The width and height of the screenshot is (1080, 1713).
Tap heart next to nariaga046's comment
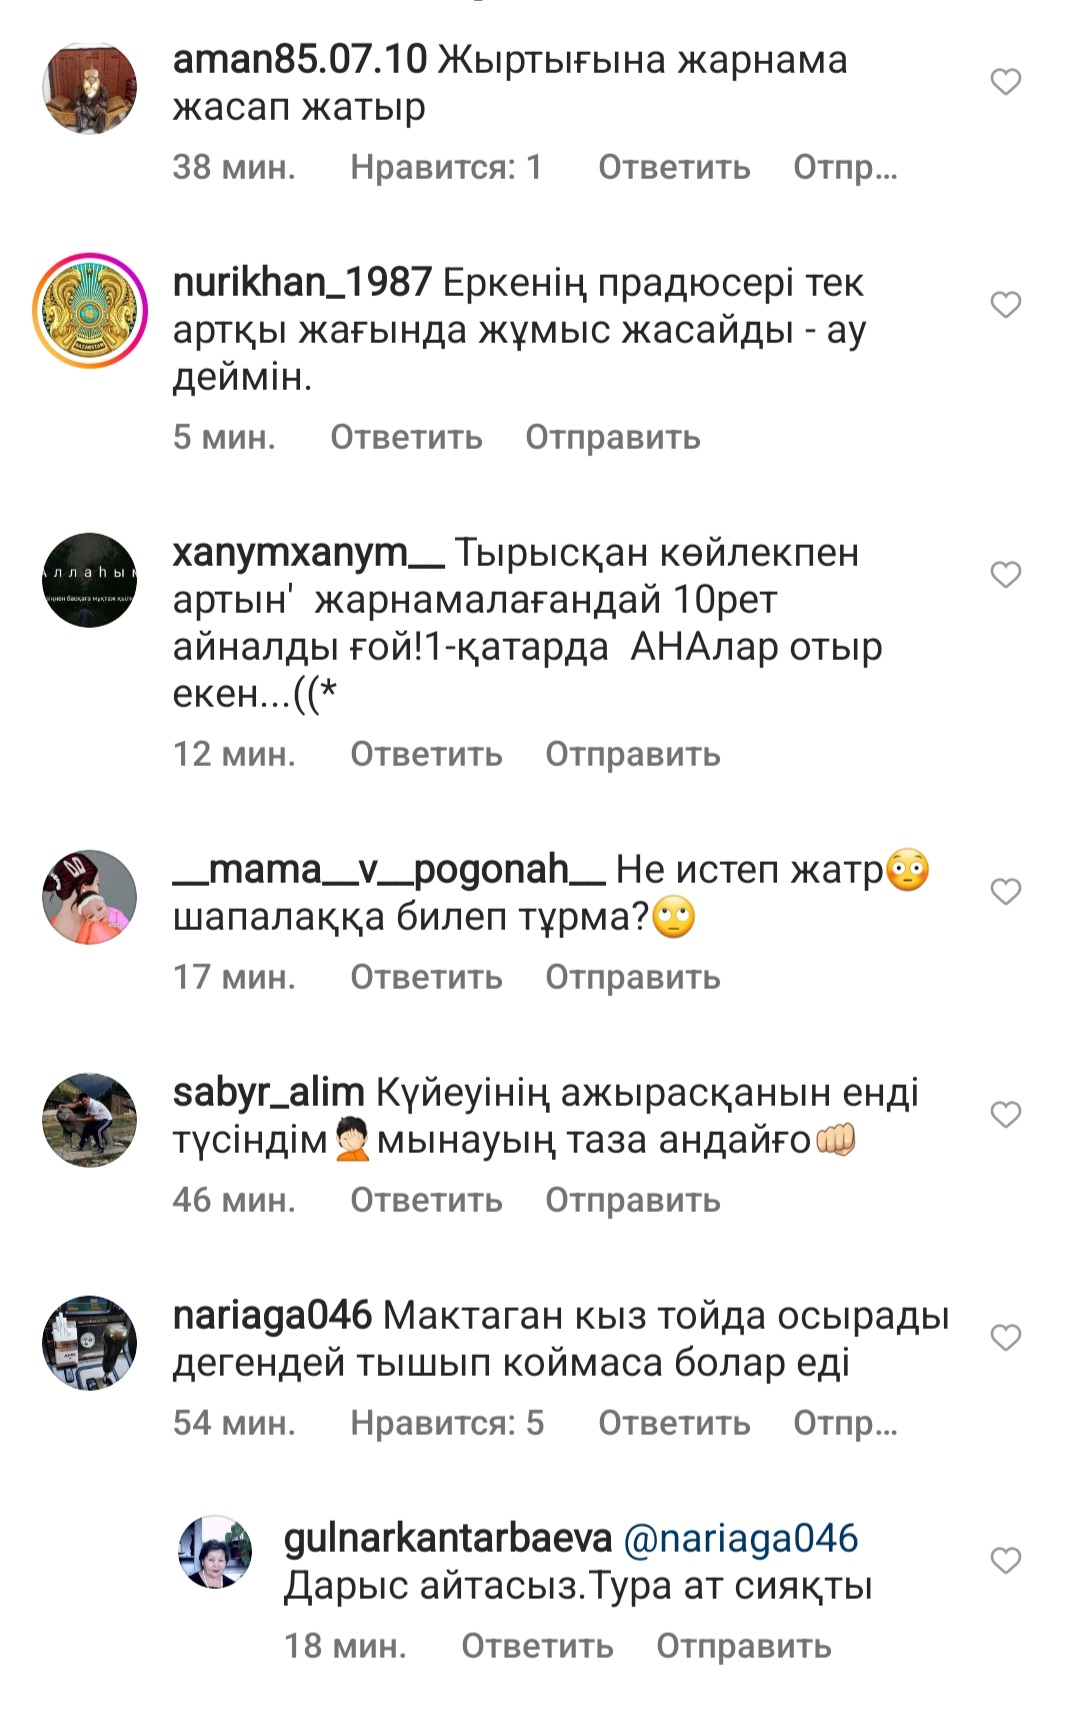coord(1005,1338)
